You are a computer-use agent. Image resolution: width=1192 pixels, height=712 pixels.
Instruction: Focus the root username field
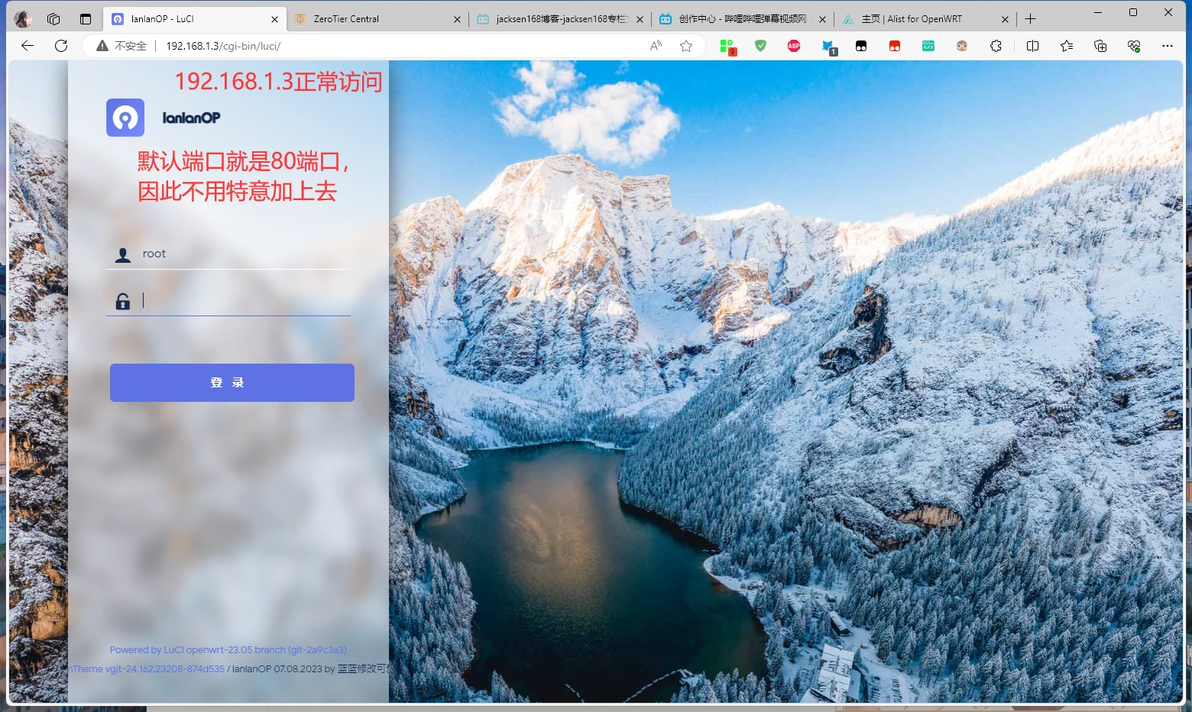(x=228, y=254)
